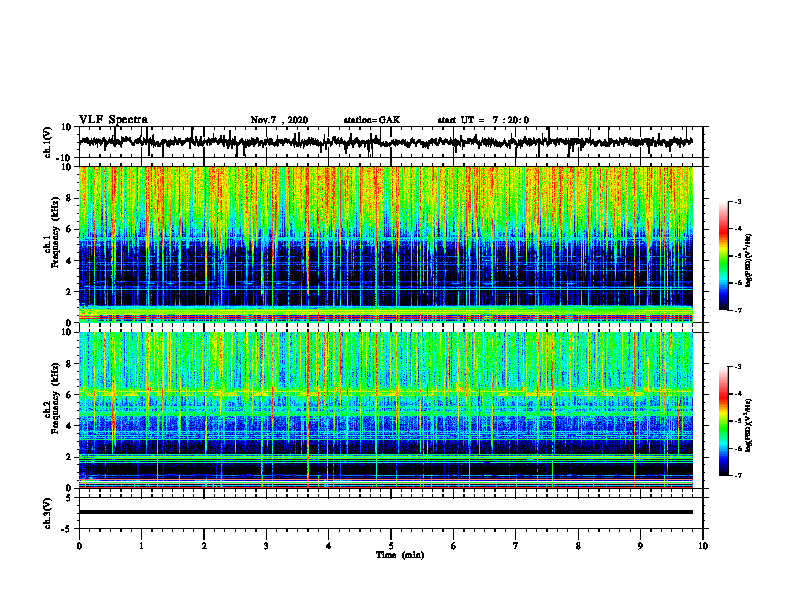This screenshot has height=612, width=792.
Task: Click inside the ch.1 spectrogram panel
Action: coord(386,244)
